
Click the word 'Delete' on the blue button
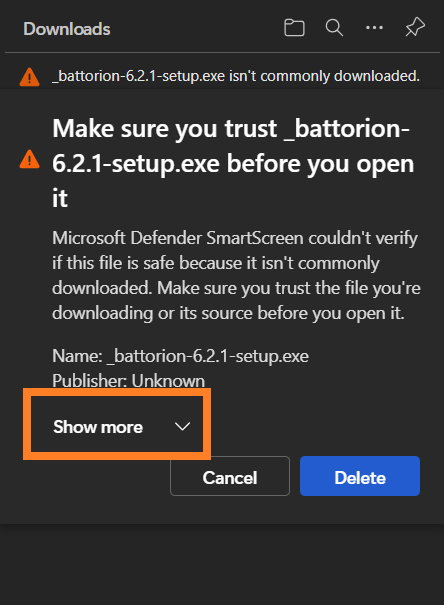(x=360, y=478)
